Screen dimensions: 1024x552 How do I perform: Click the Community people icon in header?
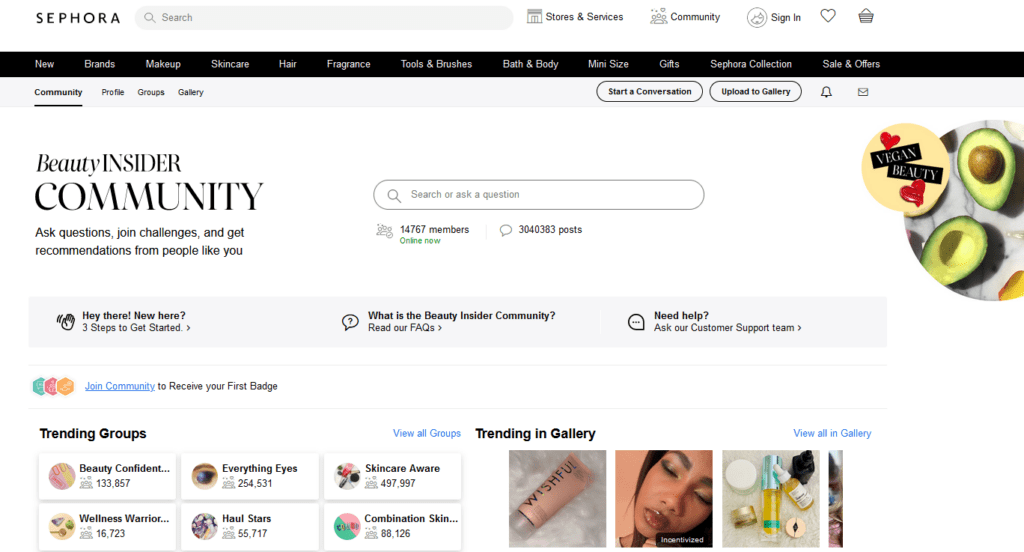tap(658, 17)
